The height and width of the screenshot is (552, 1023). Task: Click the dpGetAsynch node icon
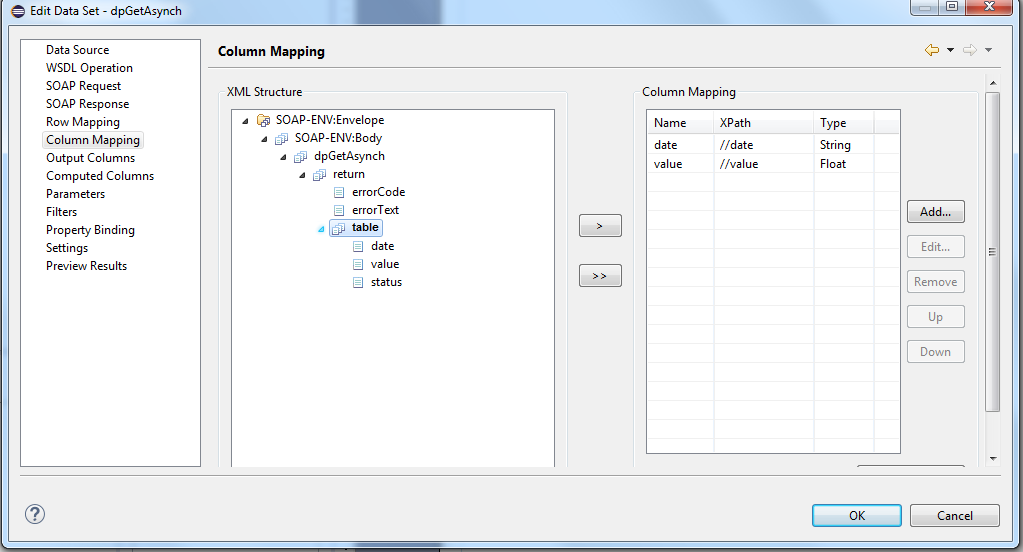[x=301, y=157]
